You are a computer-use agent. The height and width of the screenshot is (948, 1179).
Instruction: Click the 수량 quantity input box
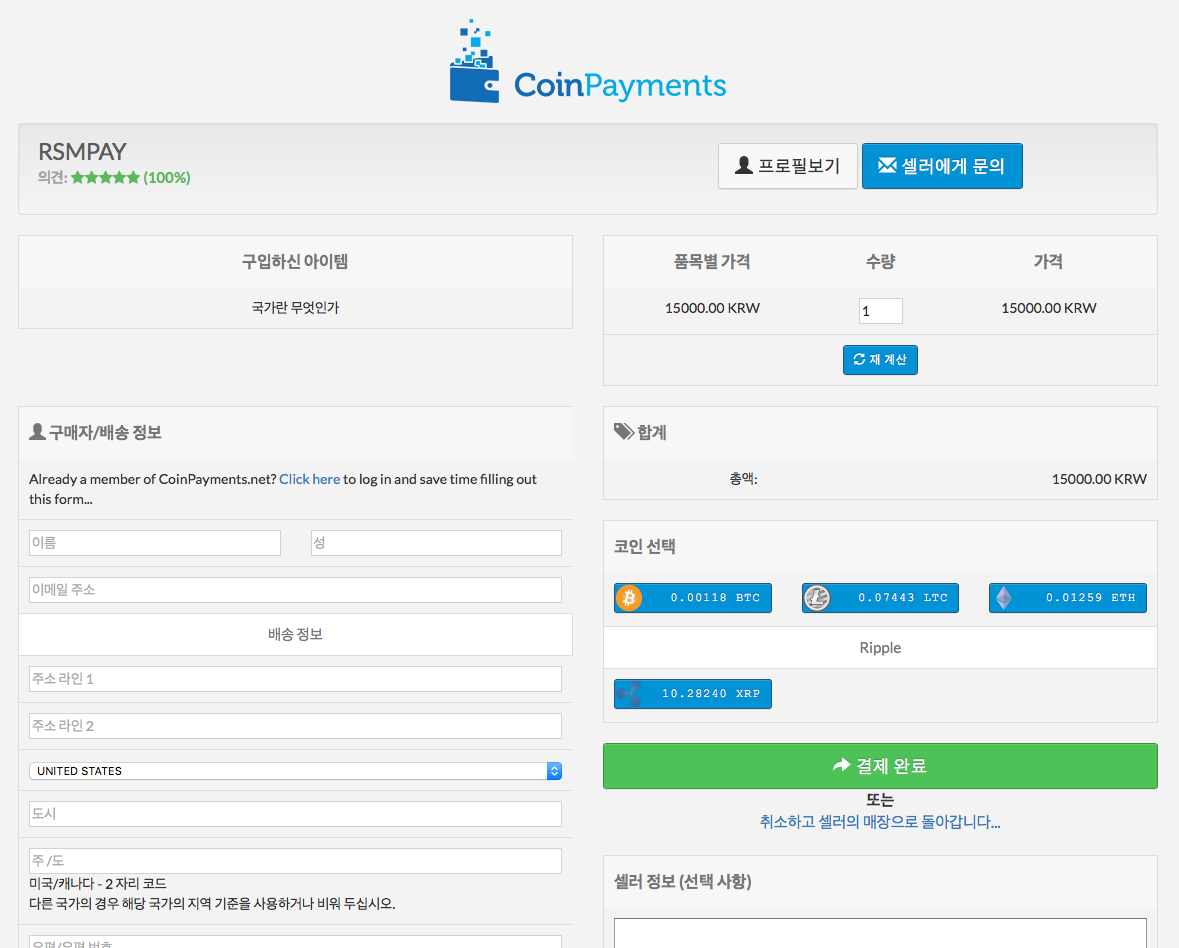pos(880,311)
